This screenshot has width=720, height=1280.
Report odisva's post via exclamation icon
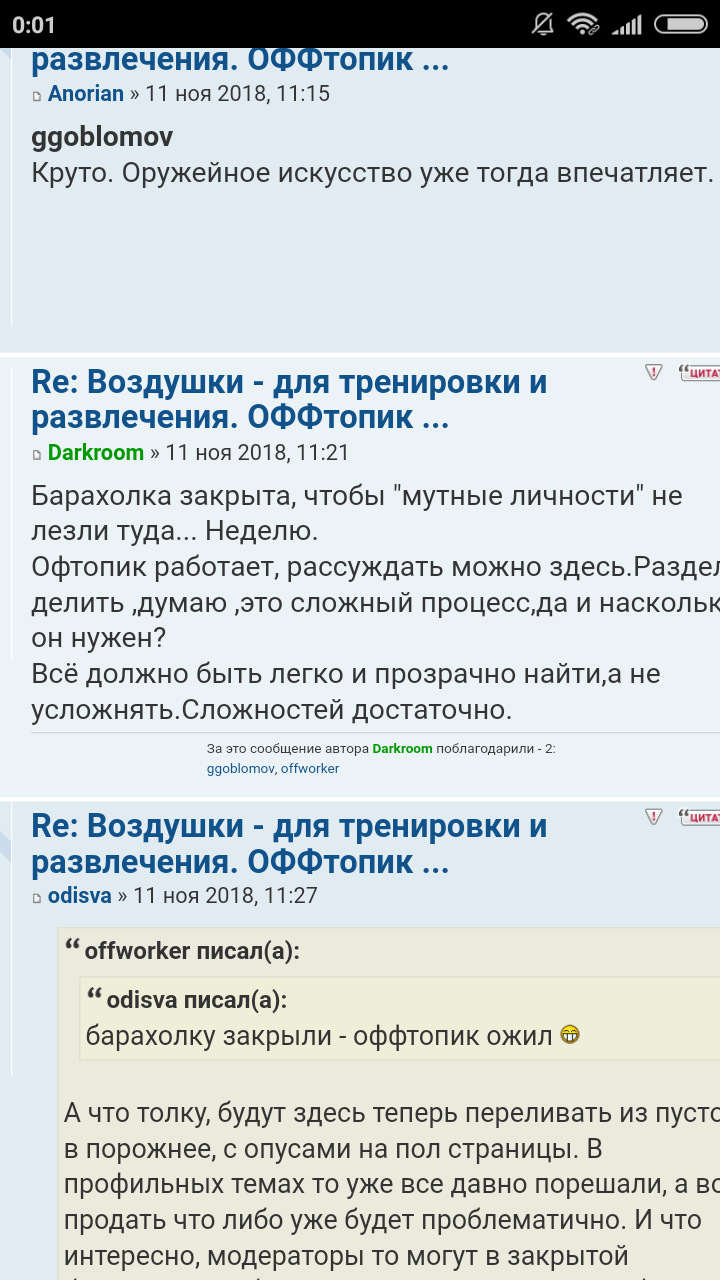tap(654, 816)
